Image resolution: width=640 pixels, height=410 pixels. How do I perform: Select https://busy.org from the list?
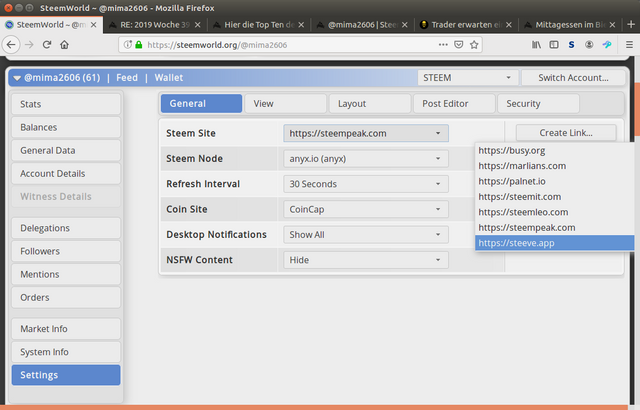[554, 151]
